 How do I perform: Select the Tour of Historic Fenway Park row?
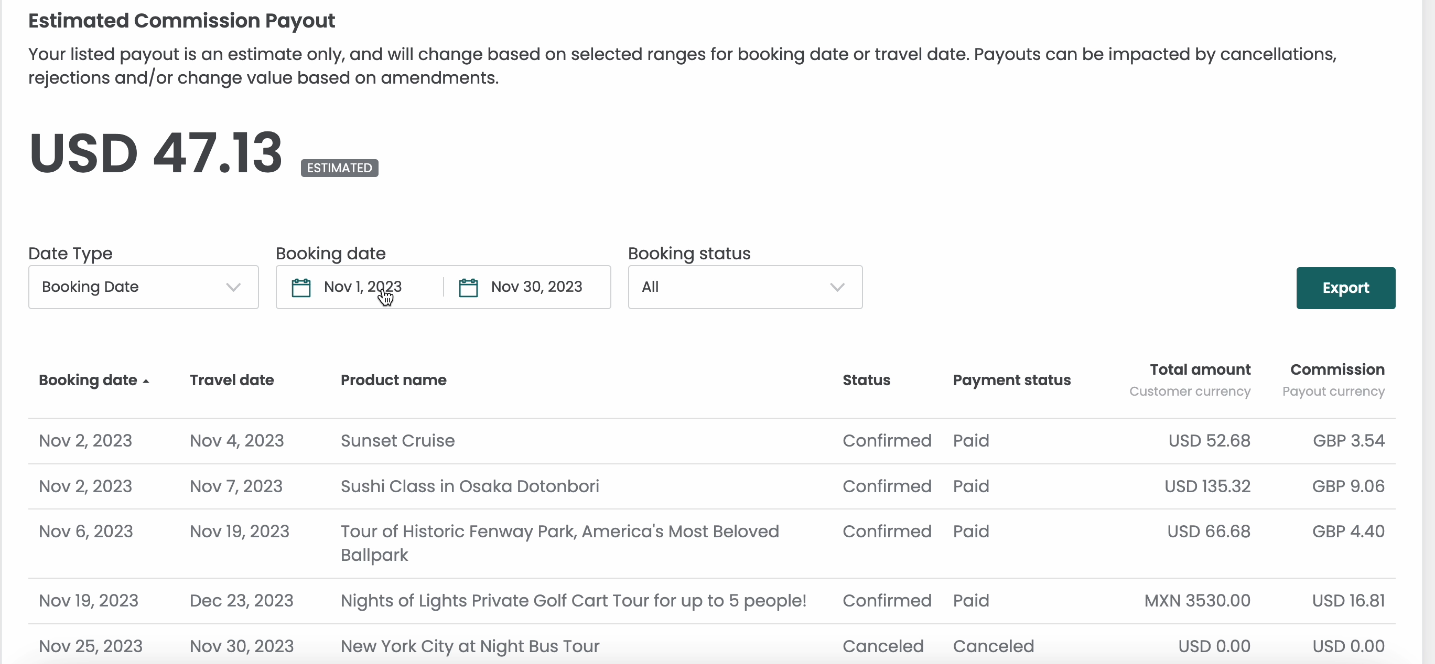pyautogui.click(x=712, y=544)
